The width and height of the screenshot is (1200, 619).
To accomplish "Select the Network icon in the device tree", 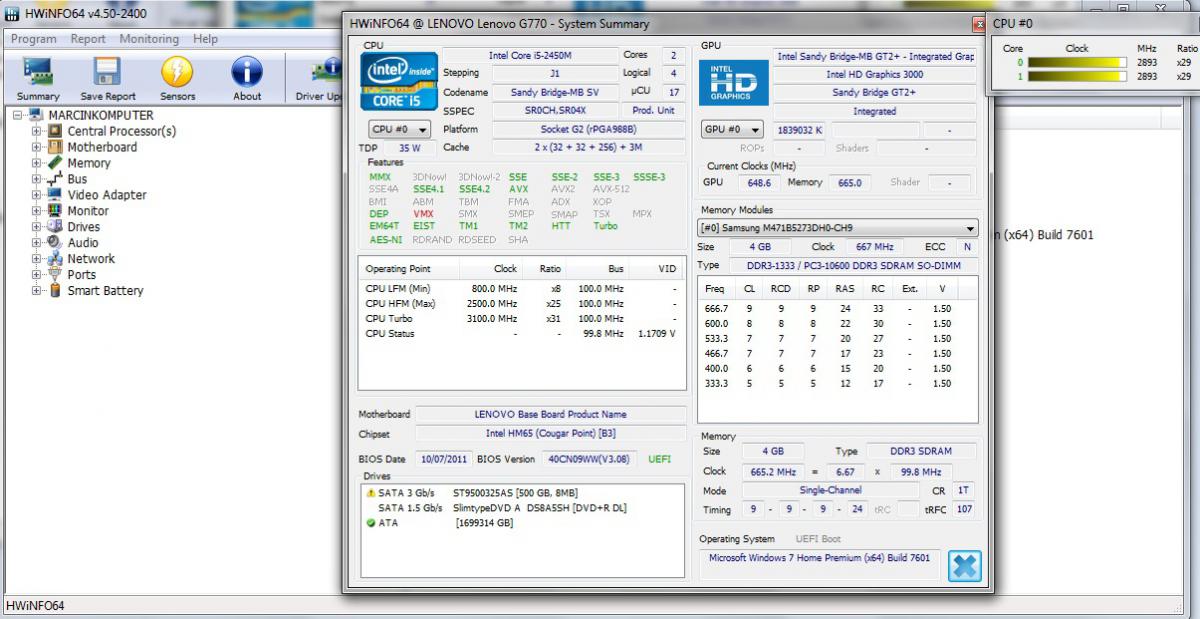I will coord(55,259).
